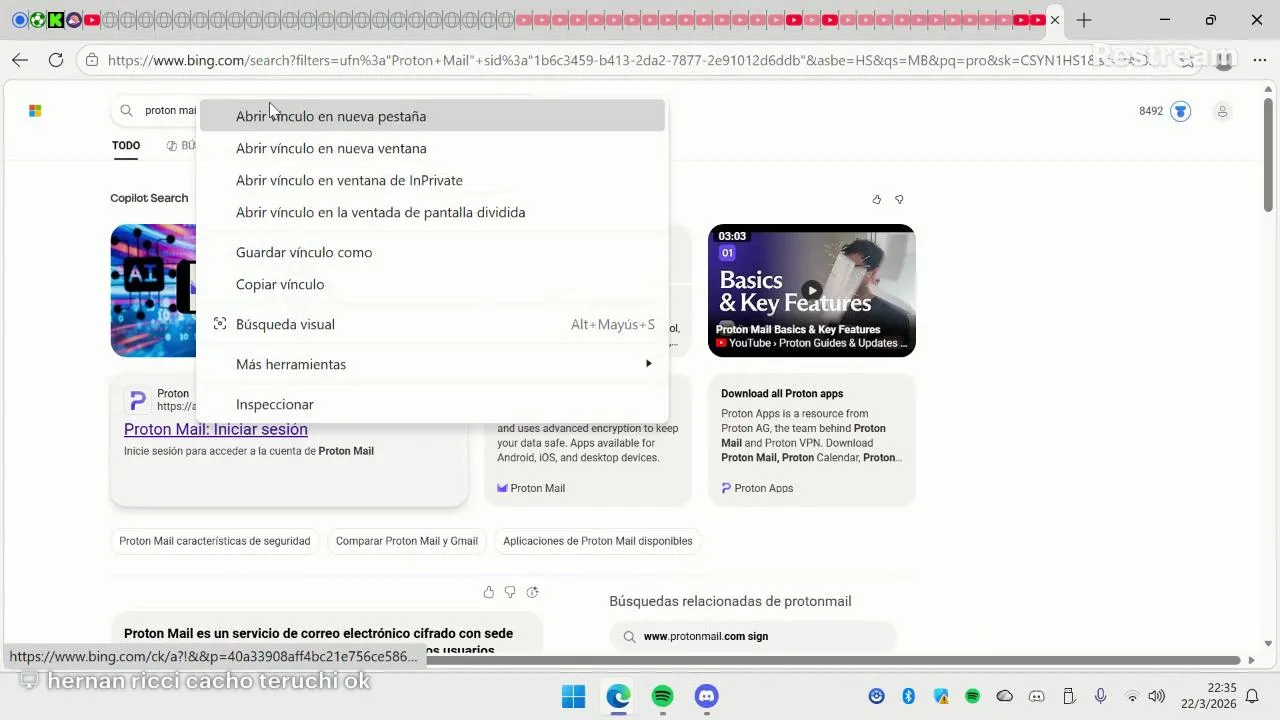Select Abrir vínculo en ventana de pantalla dividida
This screenshot has width=1280, height=720.
pyautogui.click(x=432, y=212)
